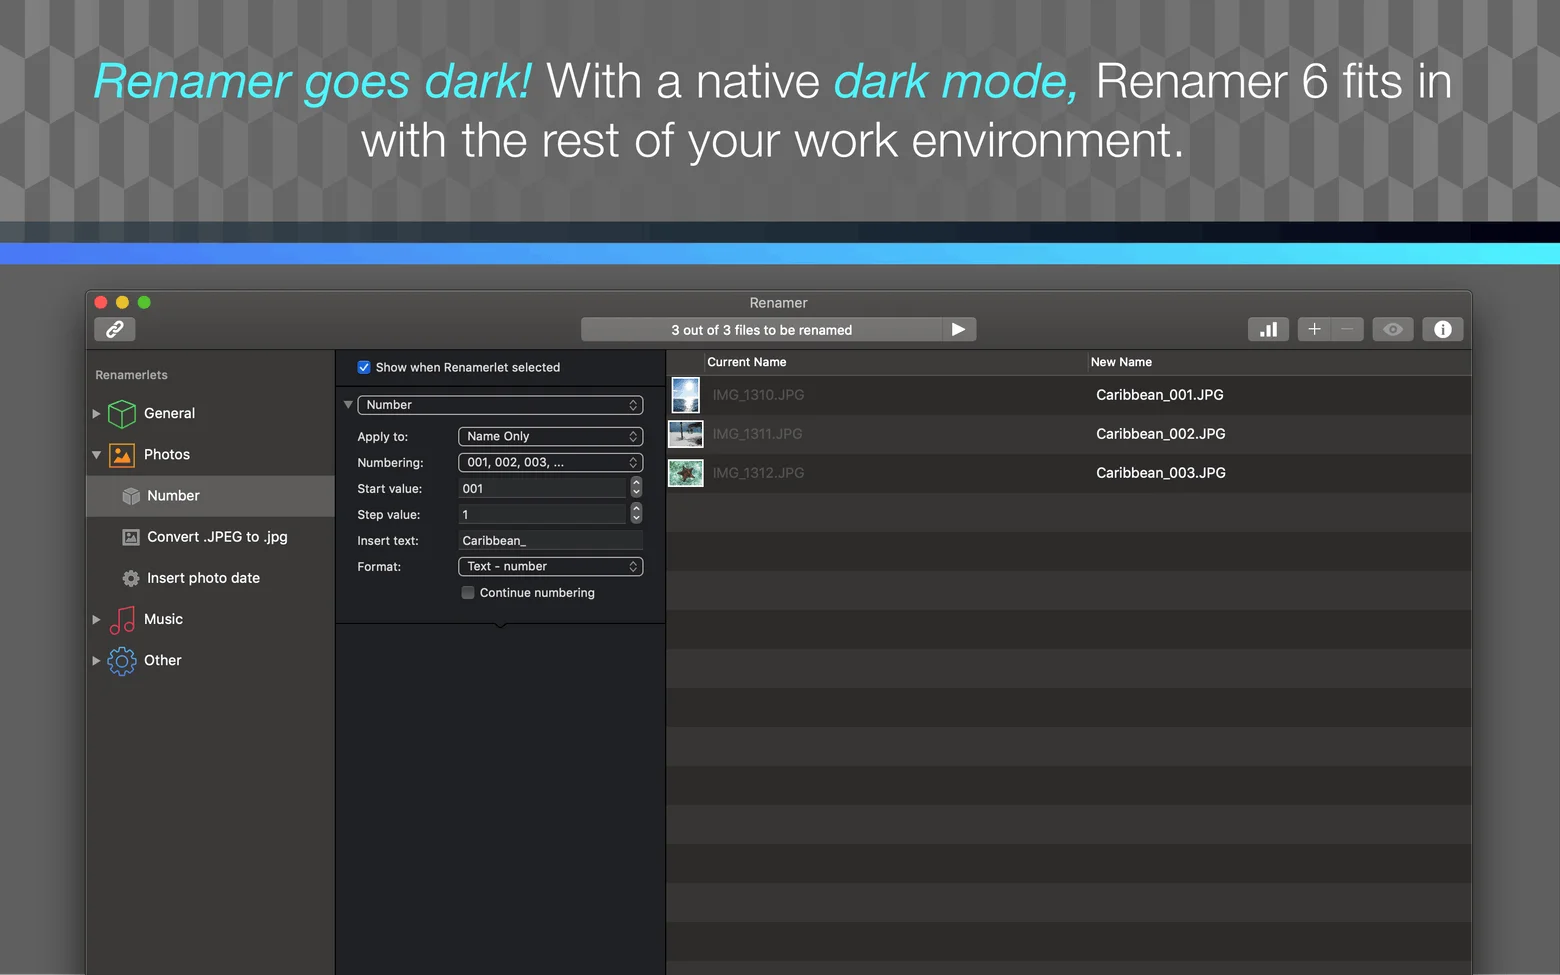Expand the General renamerlets group
Screen dimensions: 1560x975
pyautogui.click(x=96, y=413)
